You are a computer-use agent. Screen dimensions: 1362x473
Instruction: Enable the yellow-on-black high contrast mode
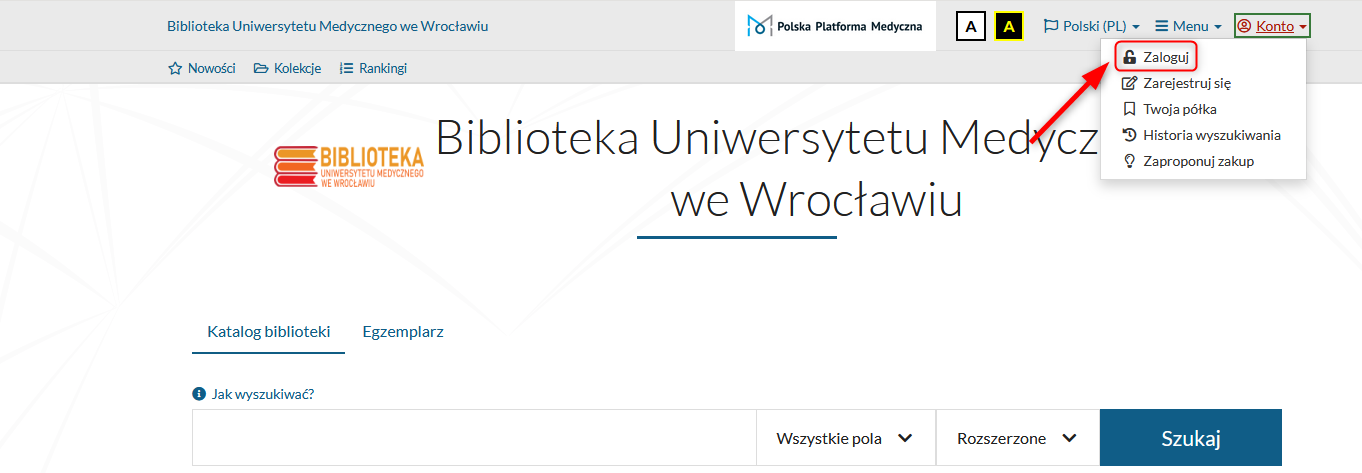pyautogui.click(x=1009, y=27)
